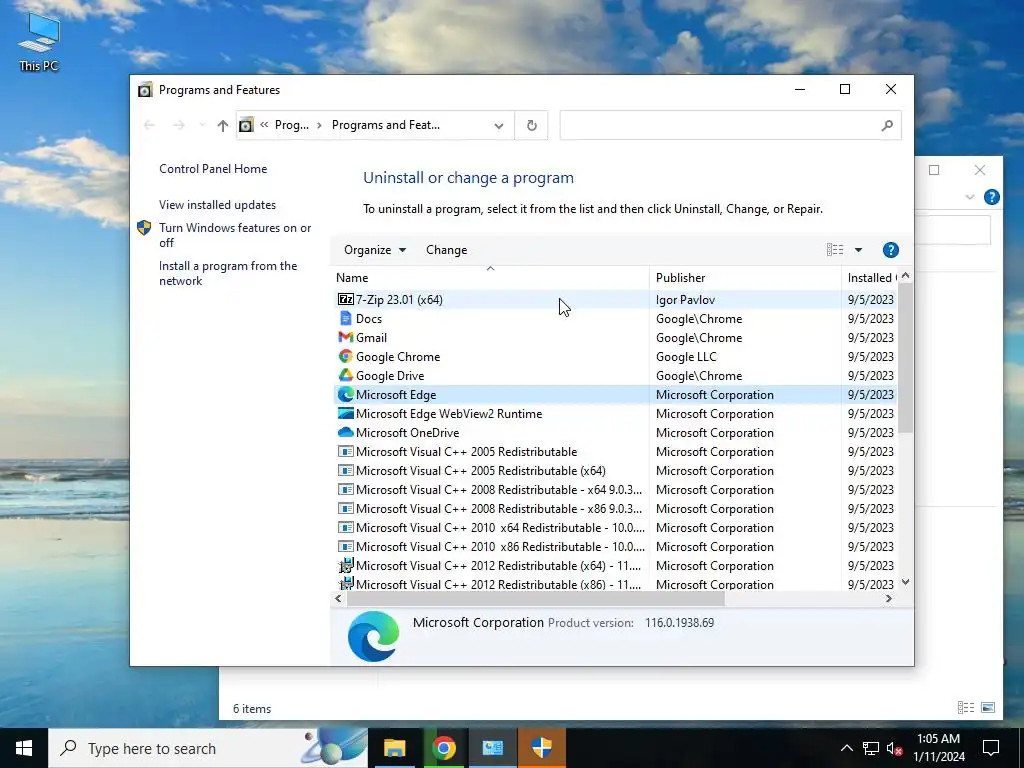Click the Edge WebView2 Runtime icon

click(x=345, y=413)
